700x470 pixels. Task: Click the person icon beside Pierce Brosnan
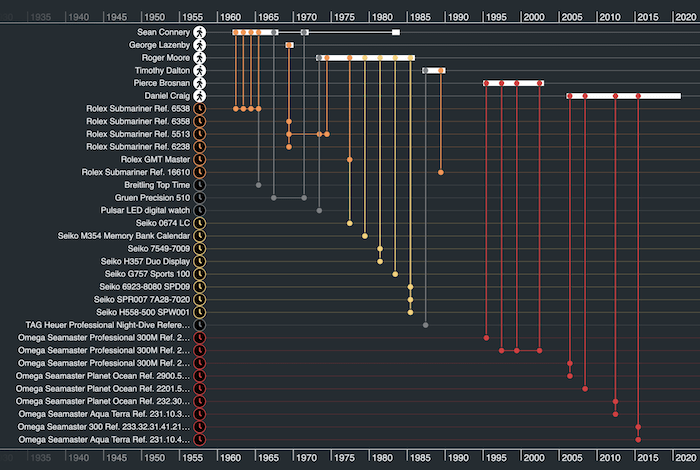coord(200,83)
